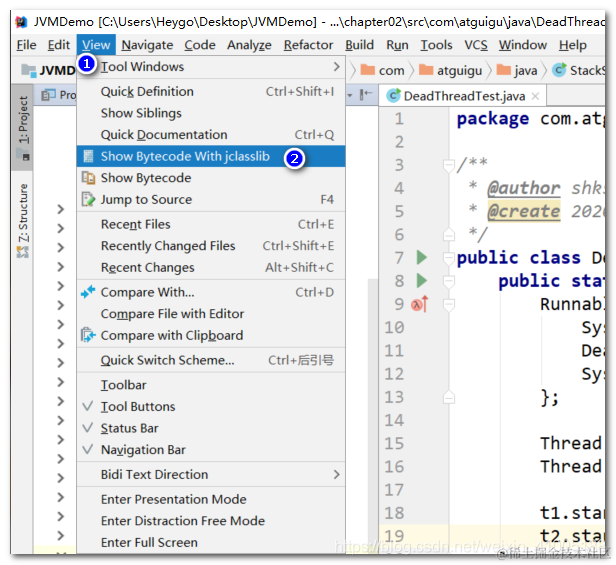Click the atguigu breadcrumb folder

click(451, 70)
